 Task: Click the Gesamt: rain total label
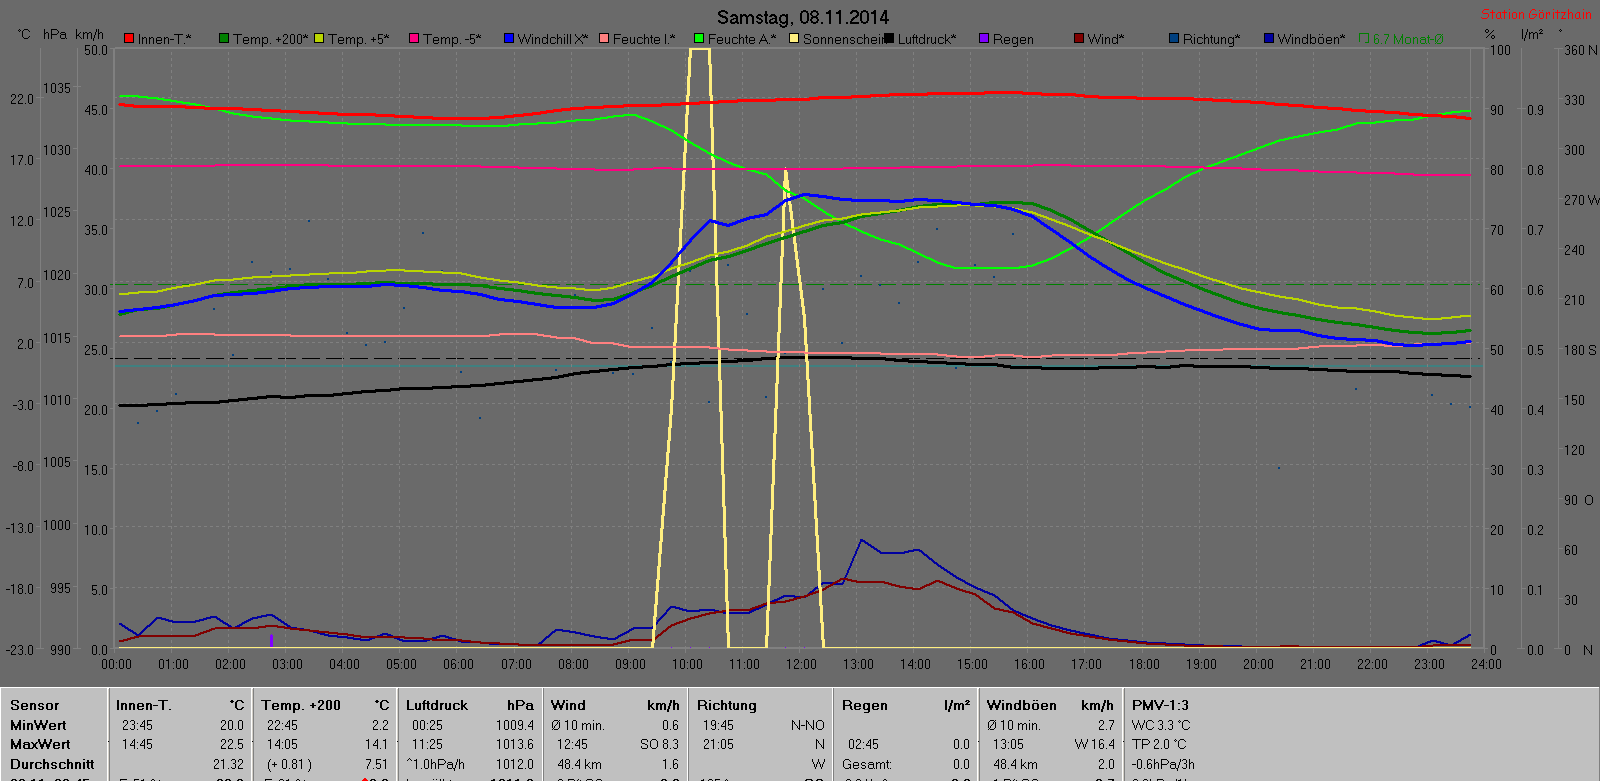(867, 764)
